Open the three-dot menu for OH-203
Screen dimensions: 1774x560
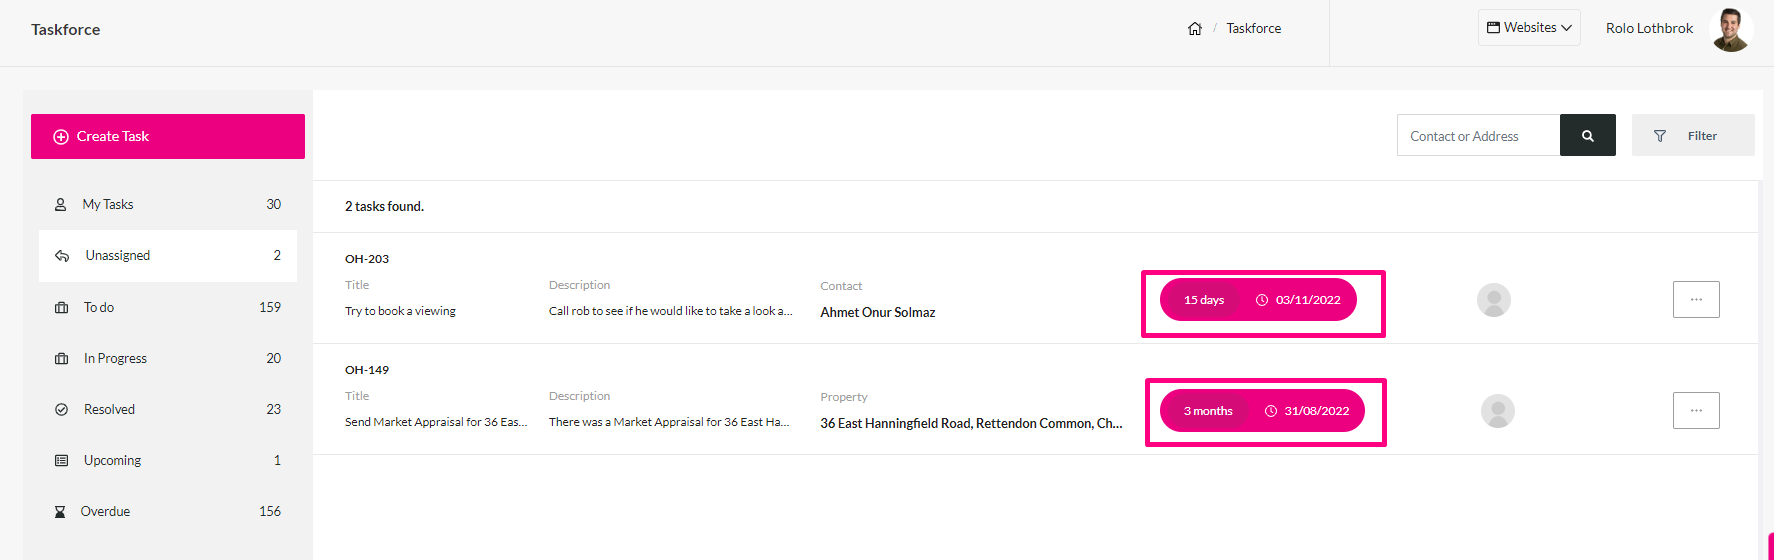(x=1696, y=299)
